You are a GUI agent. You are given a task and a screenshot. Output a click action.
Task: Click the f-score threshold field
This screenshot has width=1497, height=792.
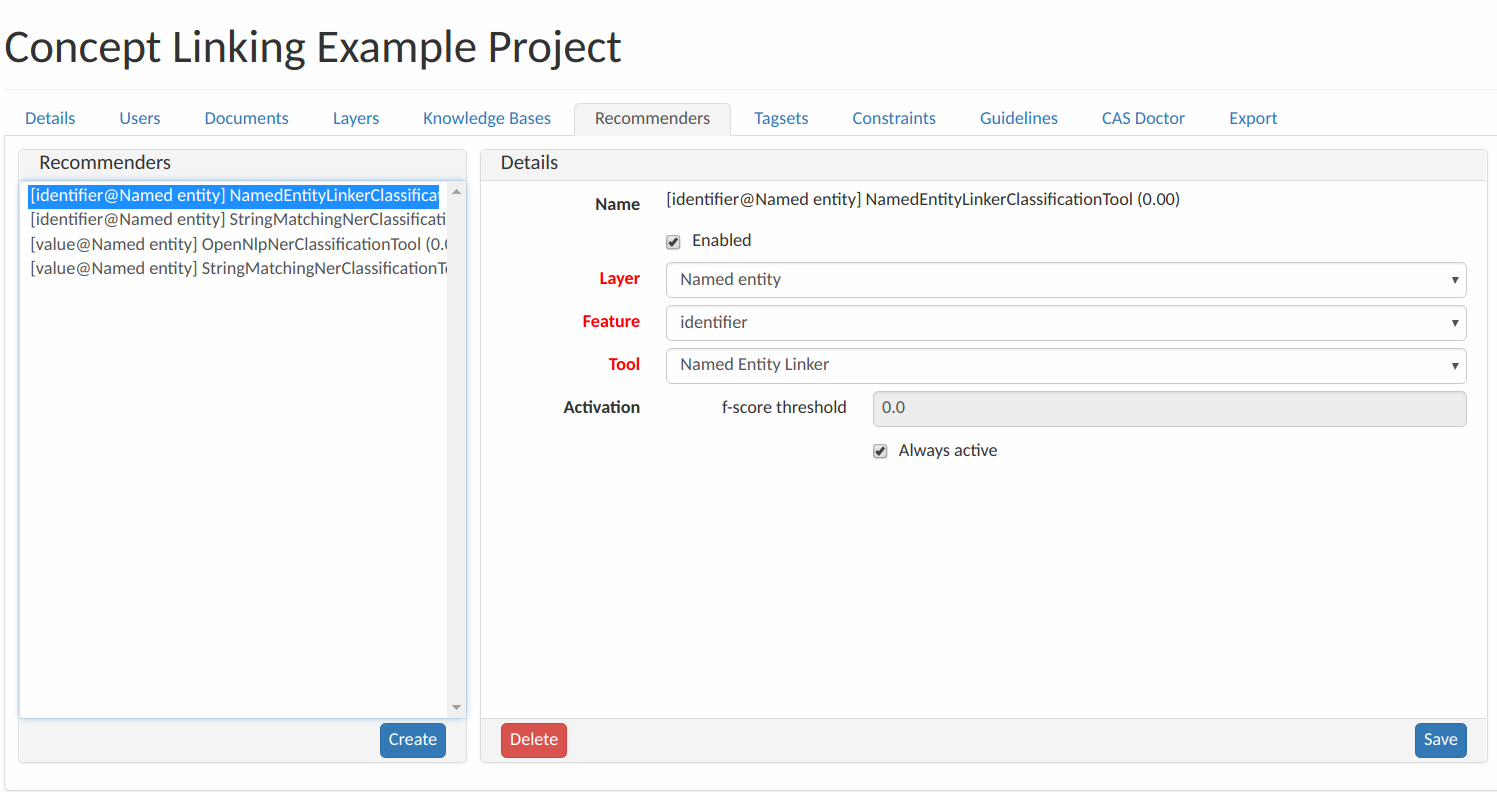[x=1170, y=408]
